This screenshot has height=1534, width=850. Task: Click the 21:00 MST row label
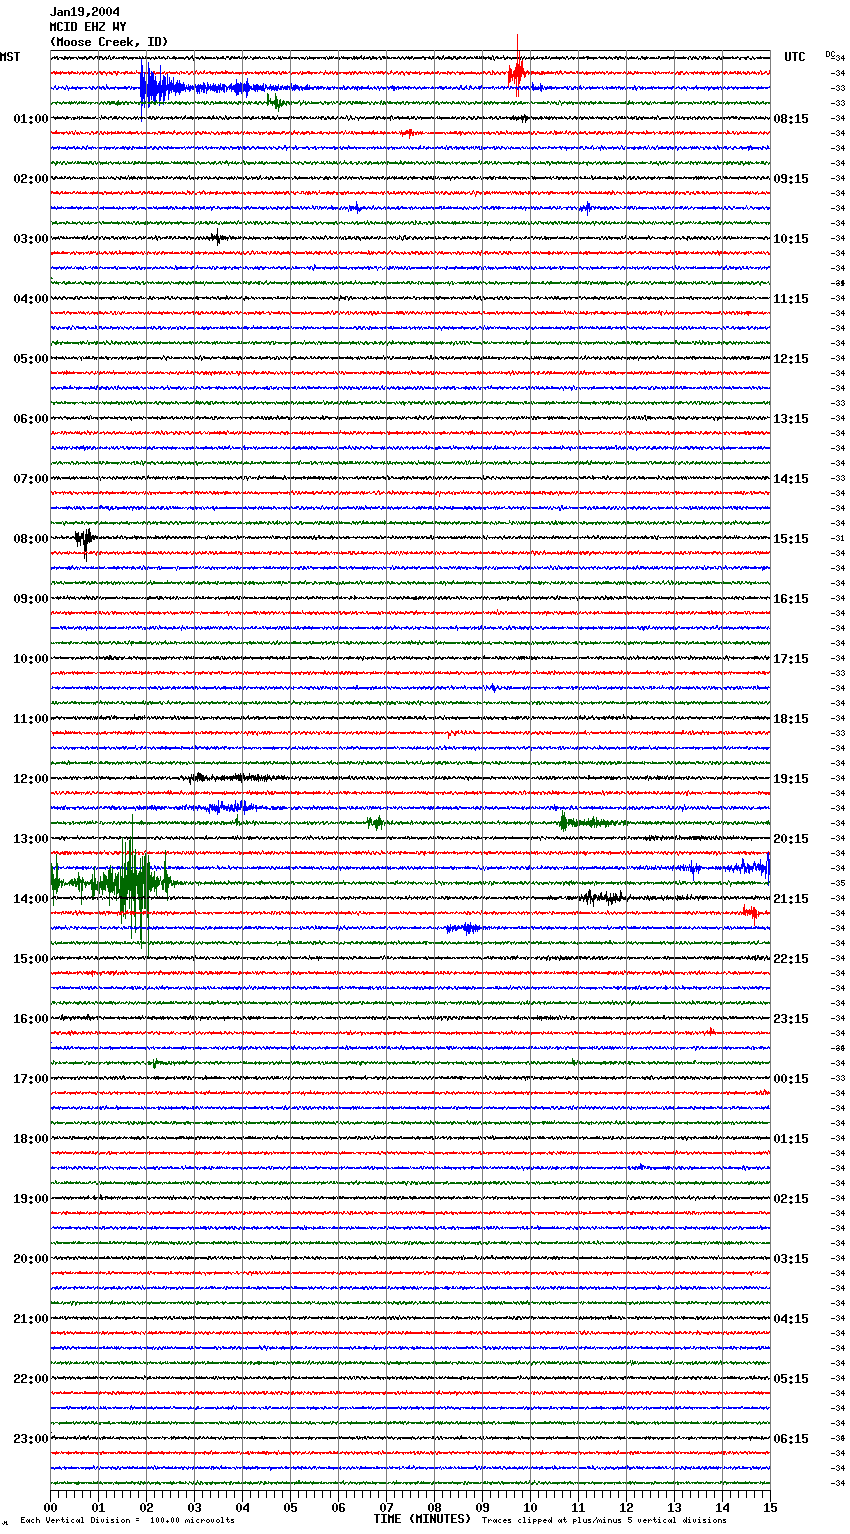[x=31, y=1319]
